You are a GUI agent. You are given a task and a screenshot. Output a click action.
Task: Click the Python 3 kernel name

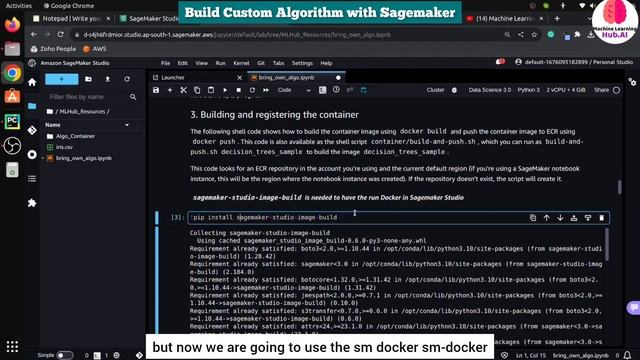529,90
